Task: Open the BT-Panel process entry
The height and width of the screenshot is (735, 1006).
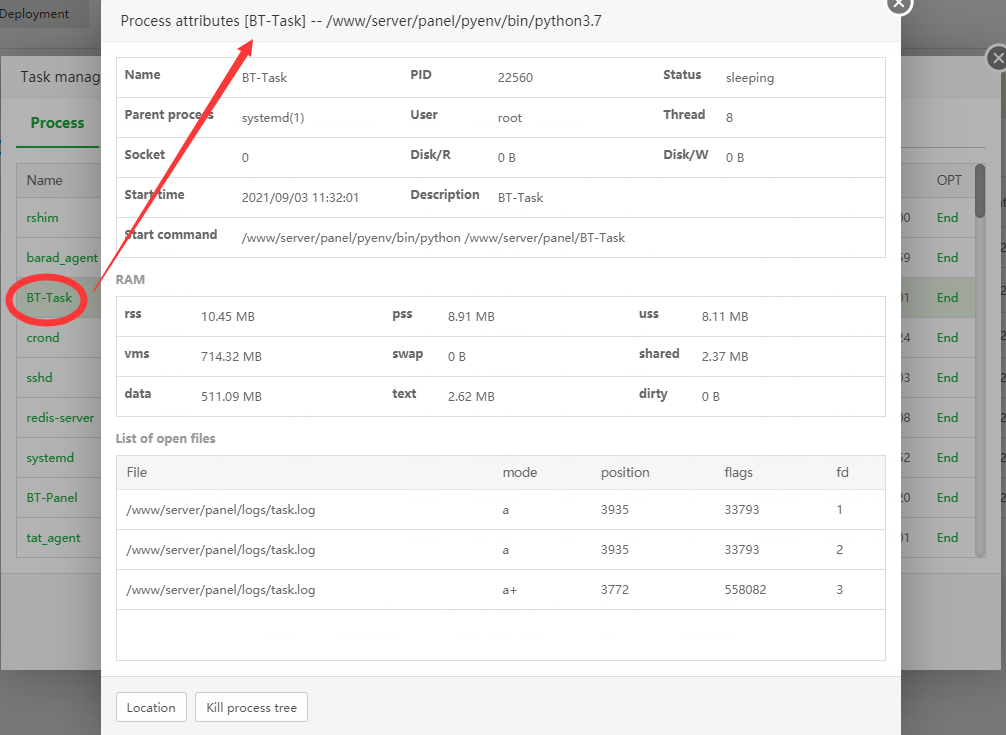Action: pyautogui.click(x=52, y=498)
